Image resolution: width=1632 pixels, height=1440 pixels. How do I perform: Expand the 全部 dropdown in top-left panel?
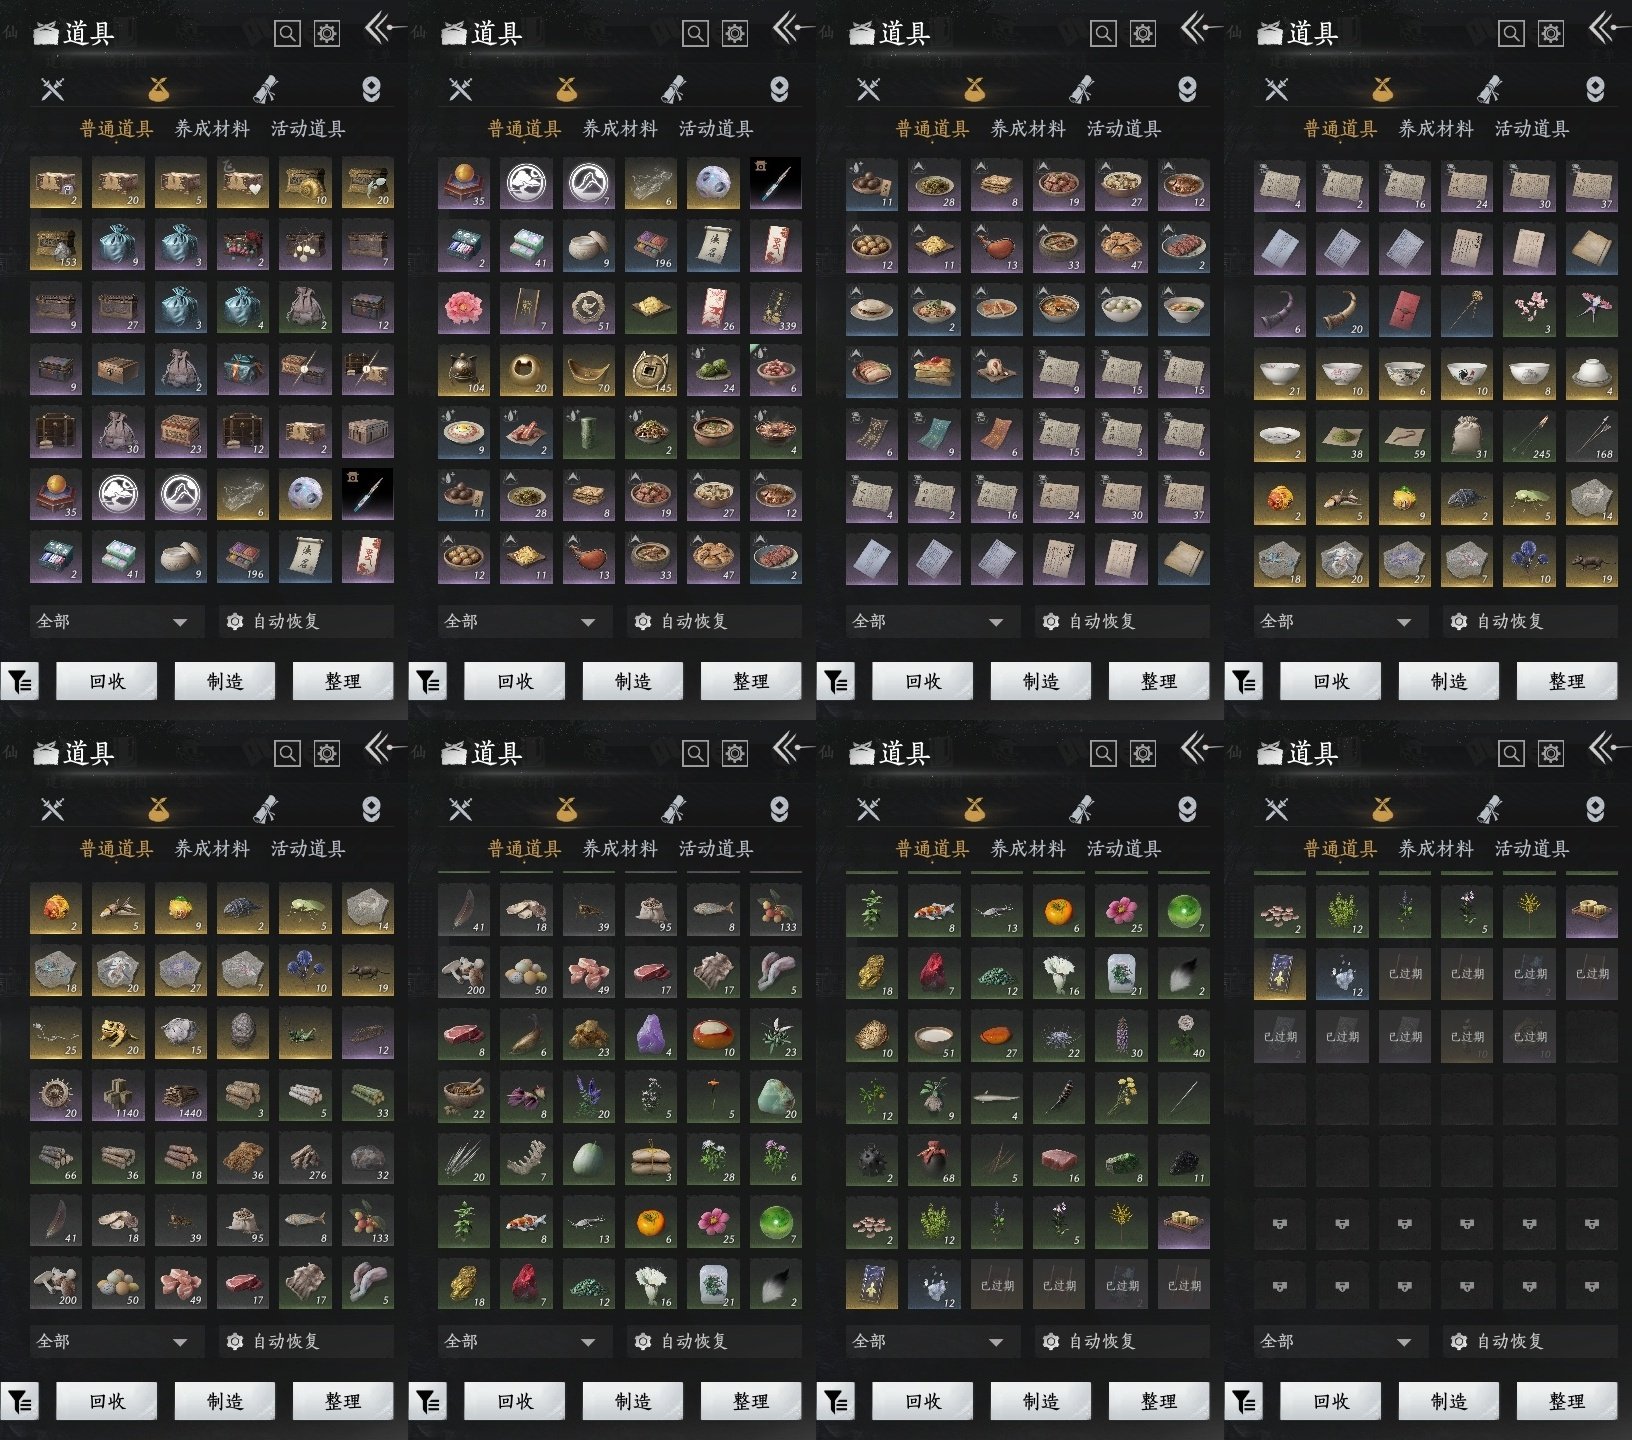[x=112, y=622]
